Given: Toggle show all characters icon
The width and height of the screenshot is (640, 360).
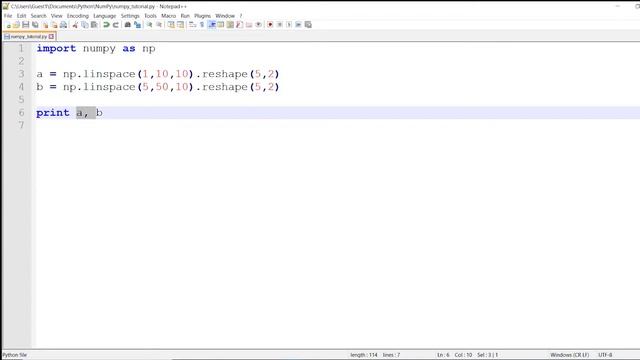Looking at the screenshot, I should coord(202,25).
